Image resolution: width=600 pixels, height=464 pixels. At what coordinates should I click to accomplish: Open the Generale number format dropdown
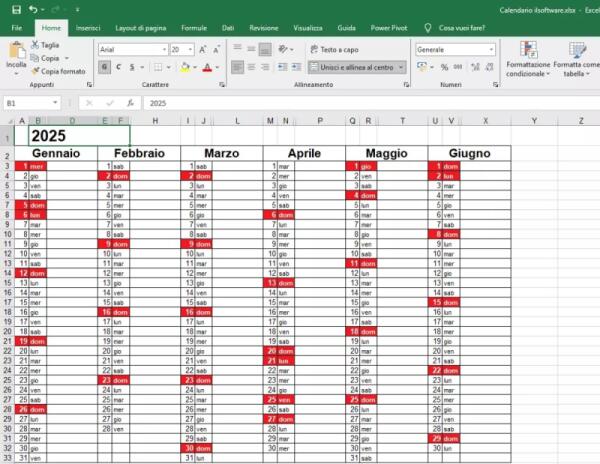coord(455,49)
